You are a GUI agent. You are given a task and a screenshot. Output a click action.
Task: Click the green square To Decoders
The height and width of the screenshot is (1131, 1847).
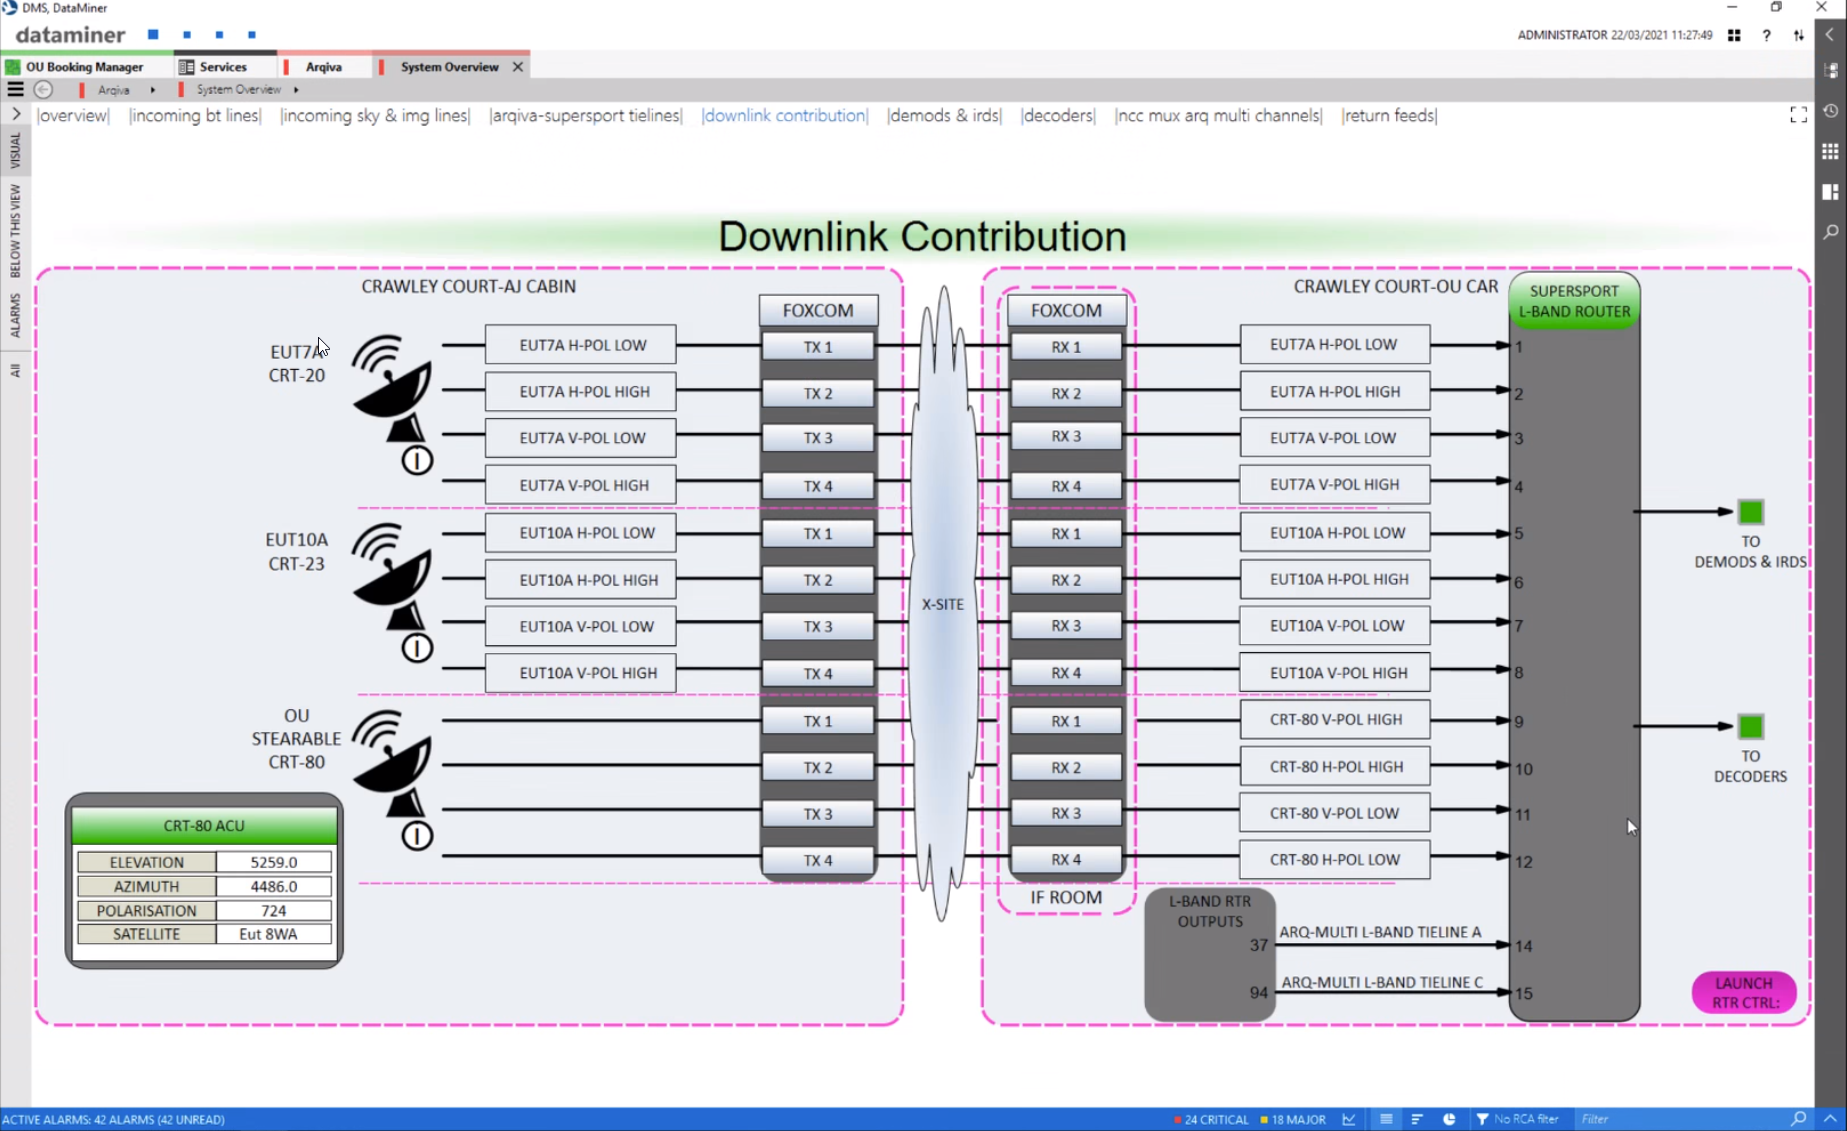point(1750,726)
